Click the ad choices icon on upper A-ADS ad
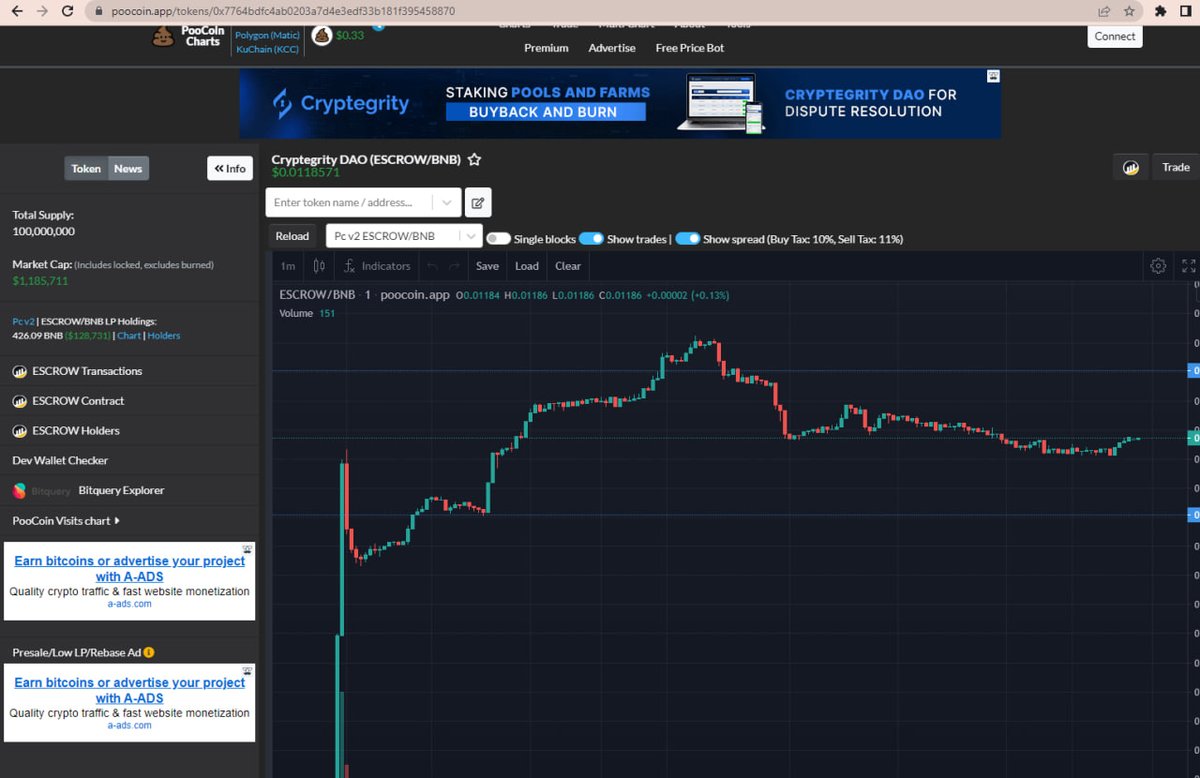This screenshot has height=778, width=1200. click(249, 549)
